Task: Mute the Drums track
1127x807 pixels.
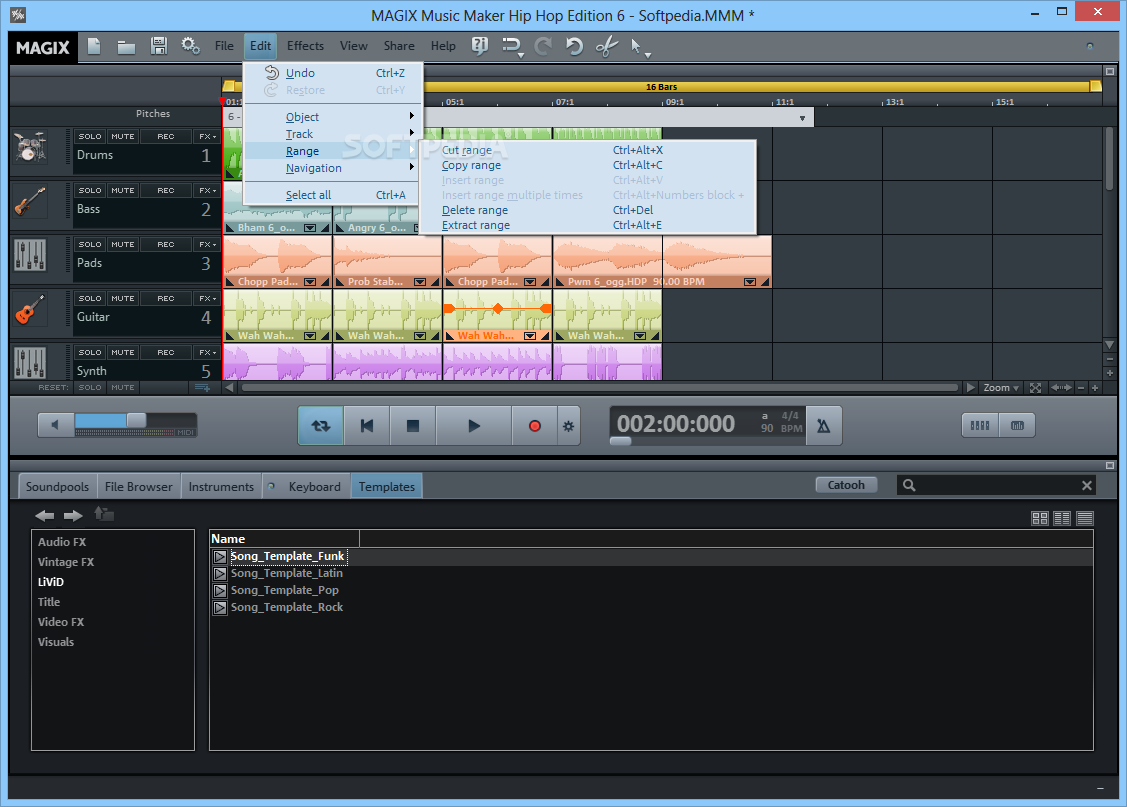Action: [x=123, y=137]
